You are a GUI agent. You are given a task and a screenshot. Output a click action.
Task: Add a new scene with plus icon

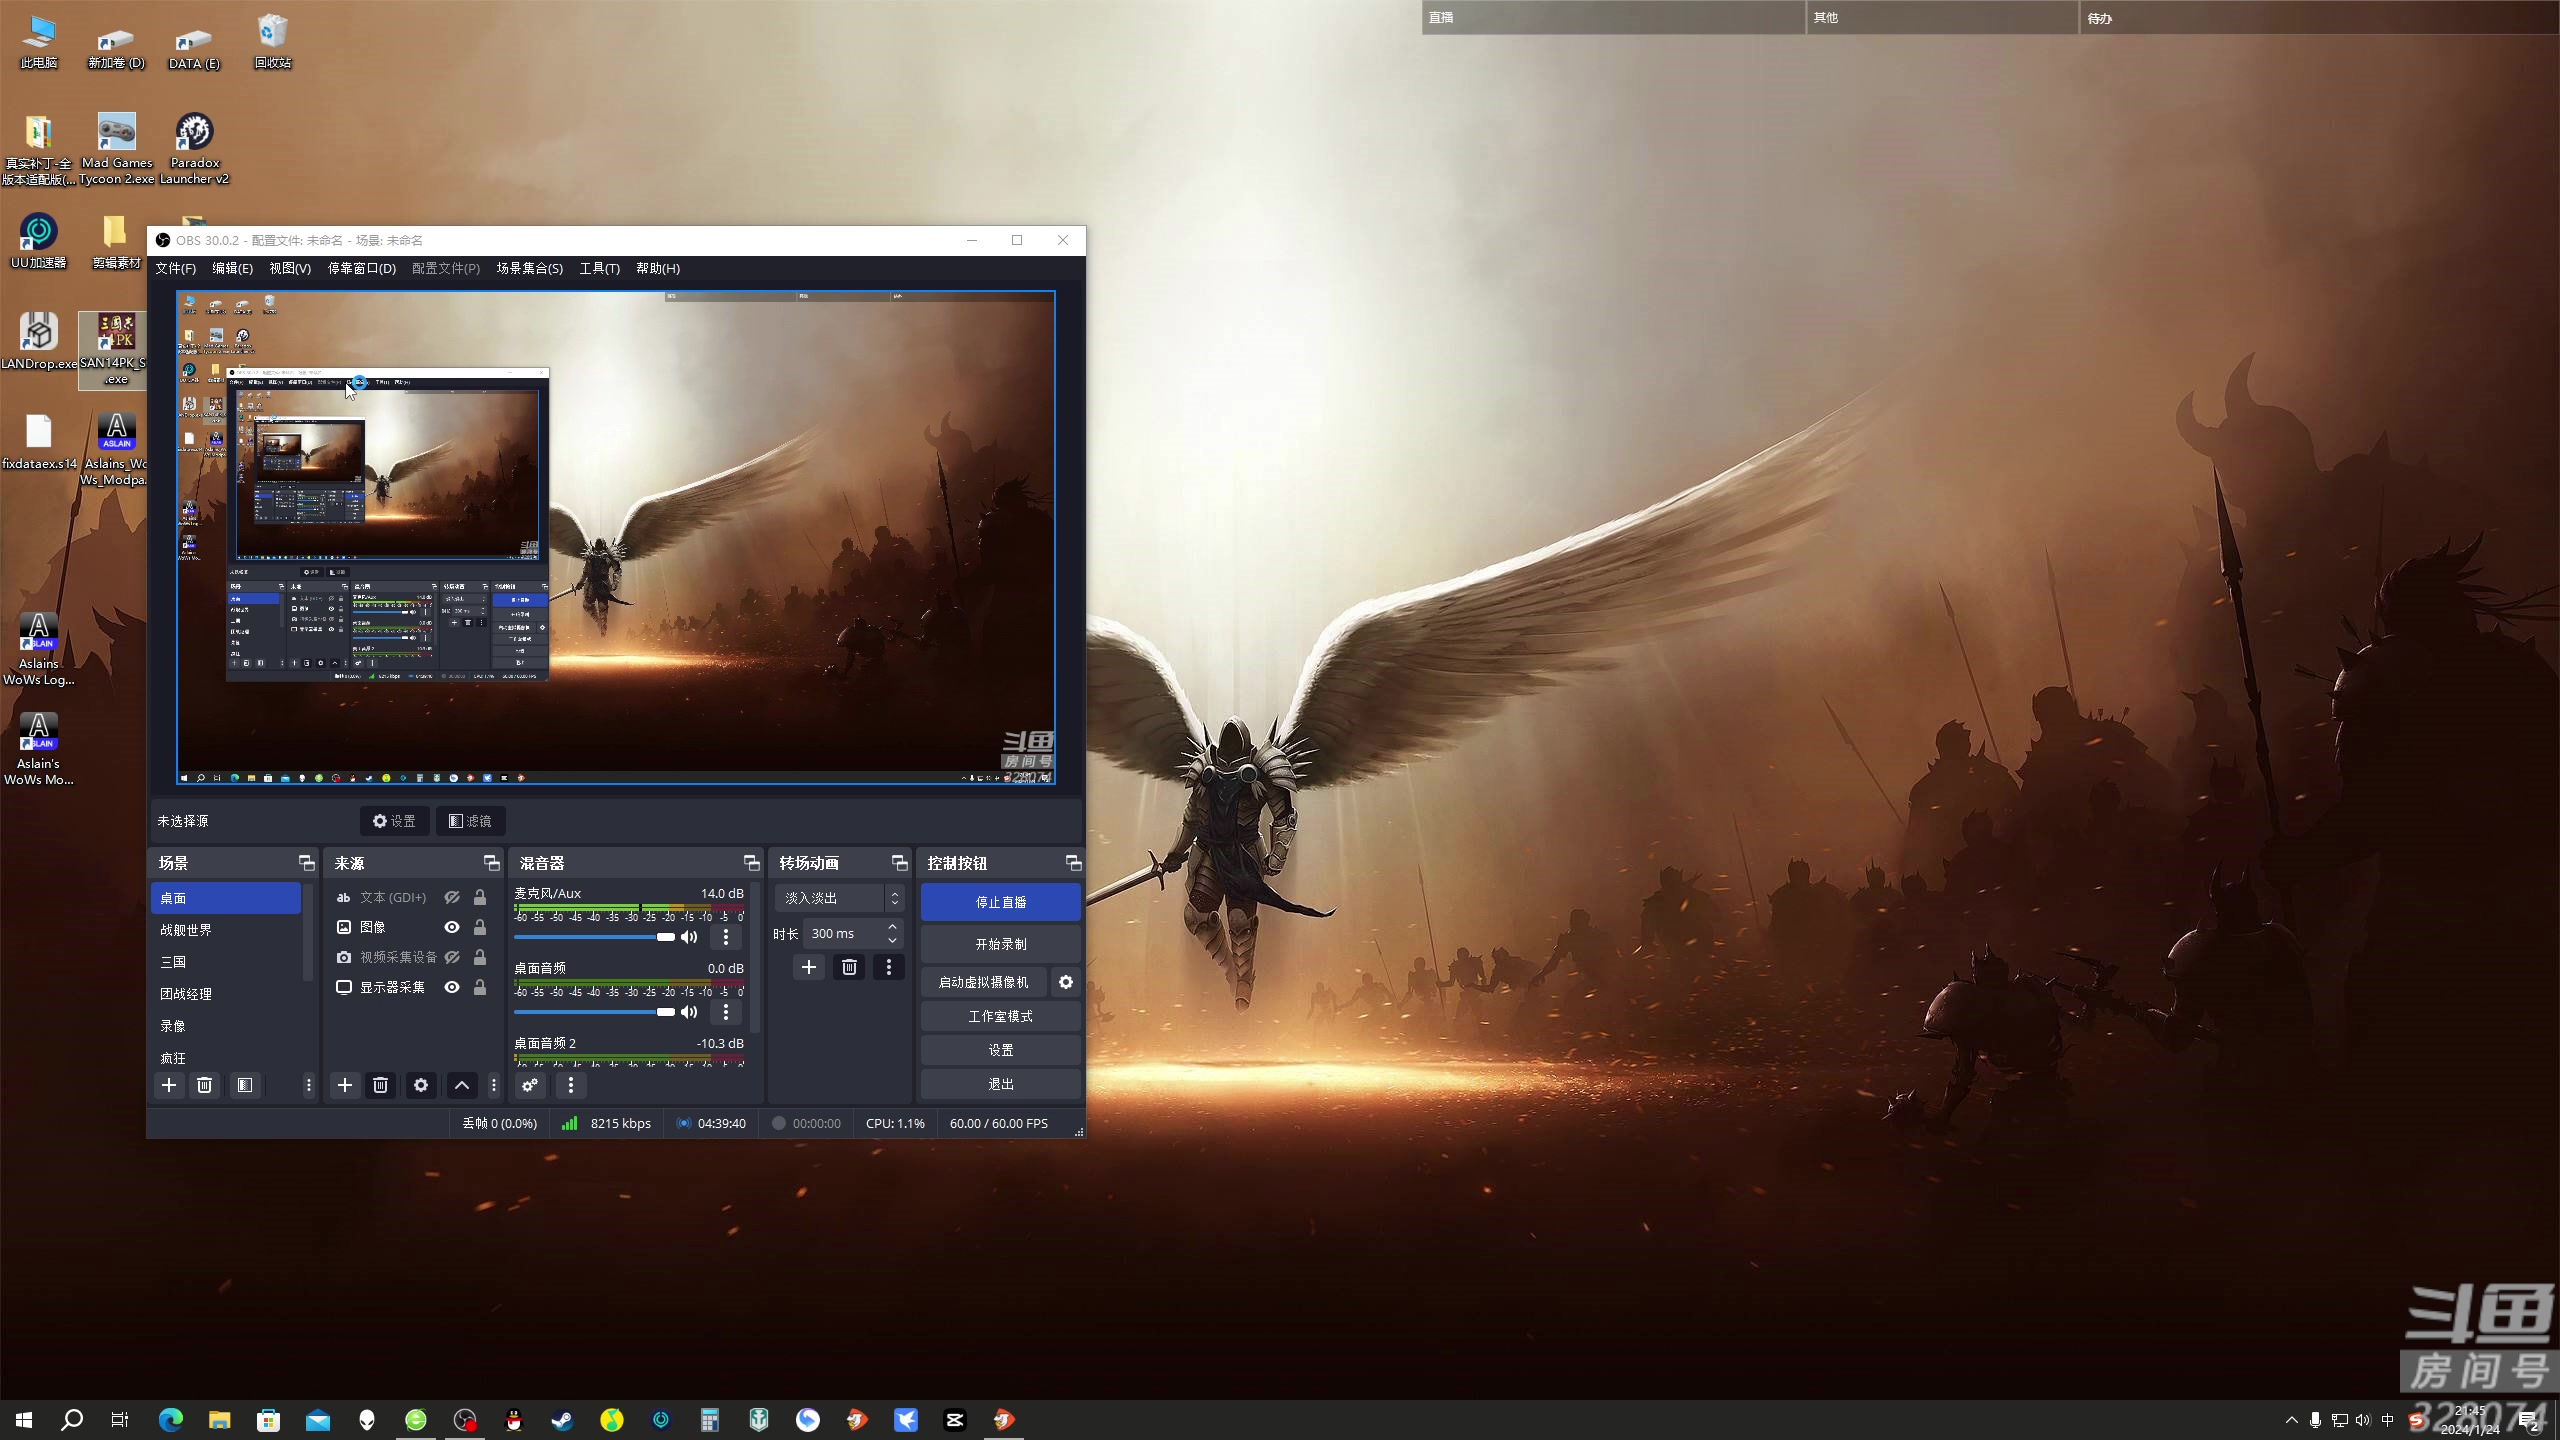click(x=169, y=1085)
